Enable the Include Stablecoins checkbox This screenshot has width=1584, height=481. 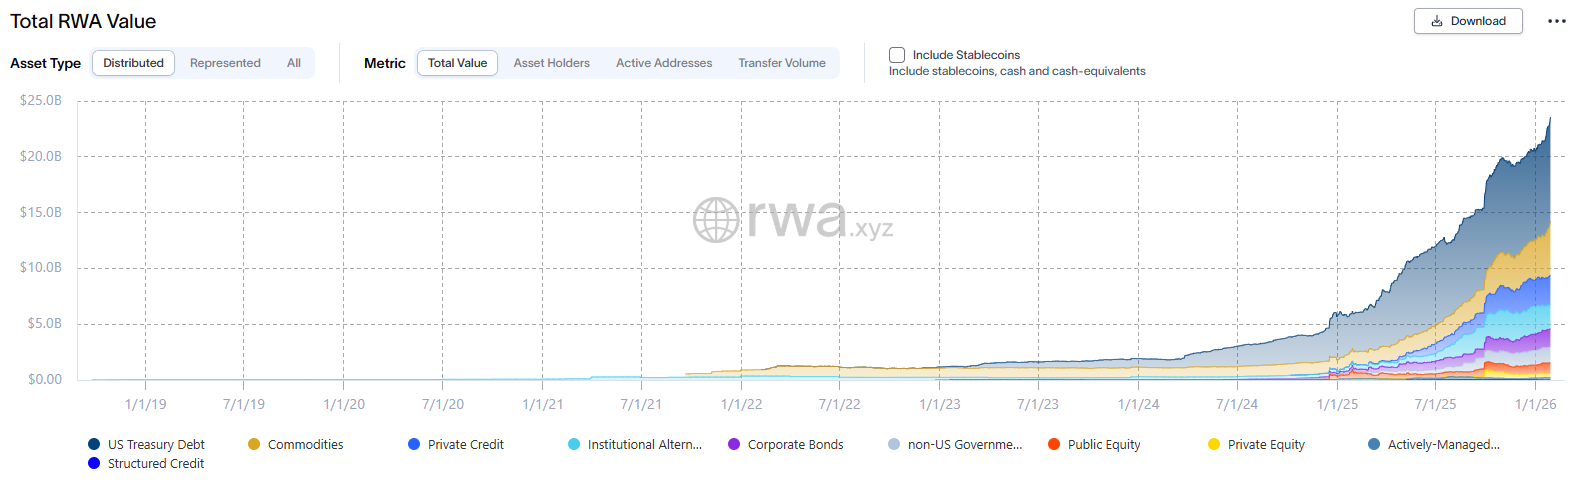click(x=897, y=55)
